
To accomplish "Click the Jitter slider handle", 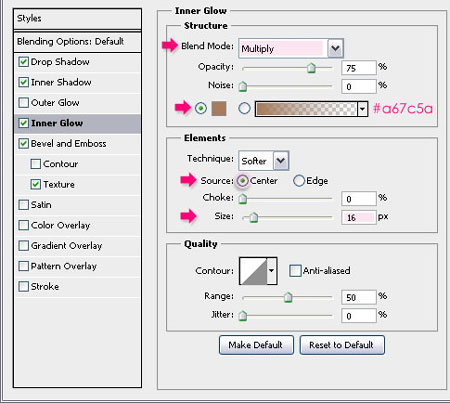I will pos(243,315).
